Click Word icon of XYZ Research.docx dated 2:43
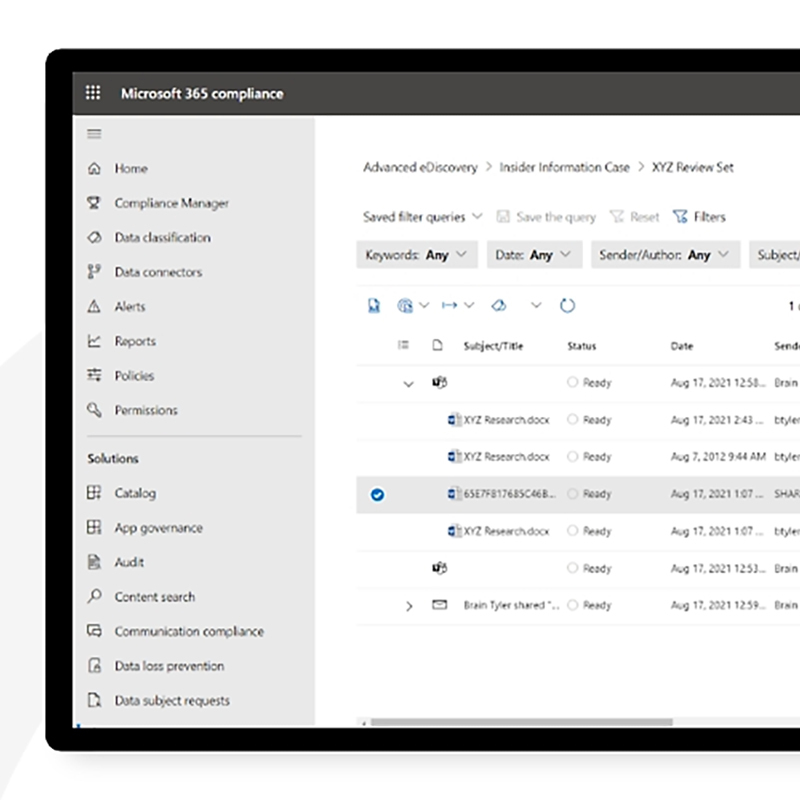 click(x=454, y=420)
